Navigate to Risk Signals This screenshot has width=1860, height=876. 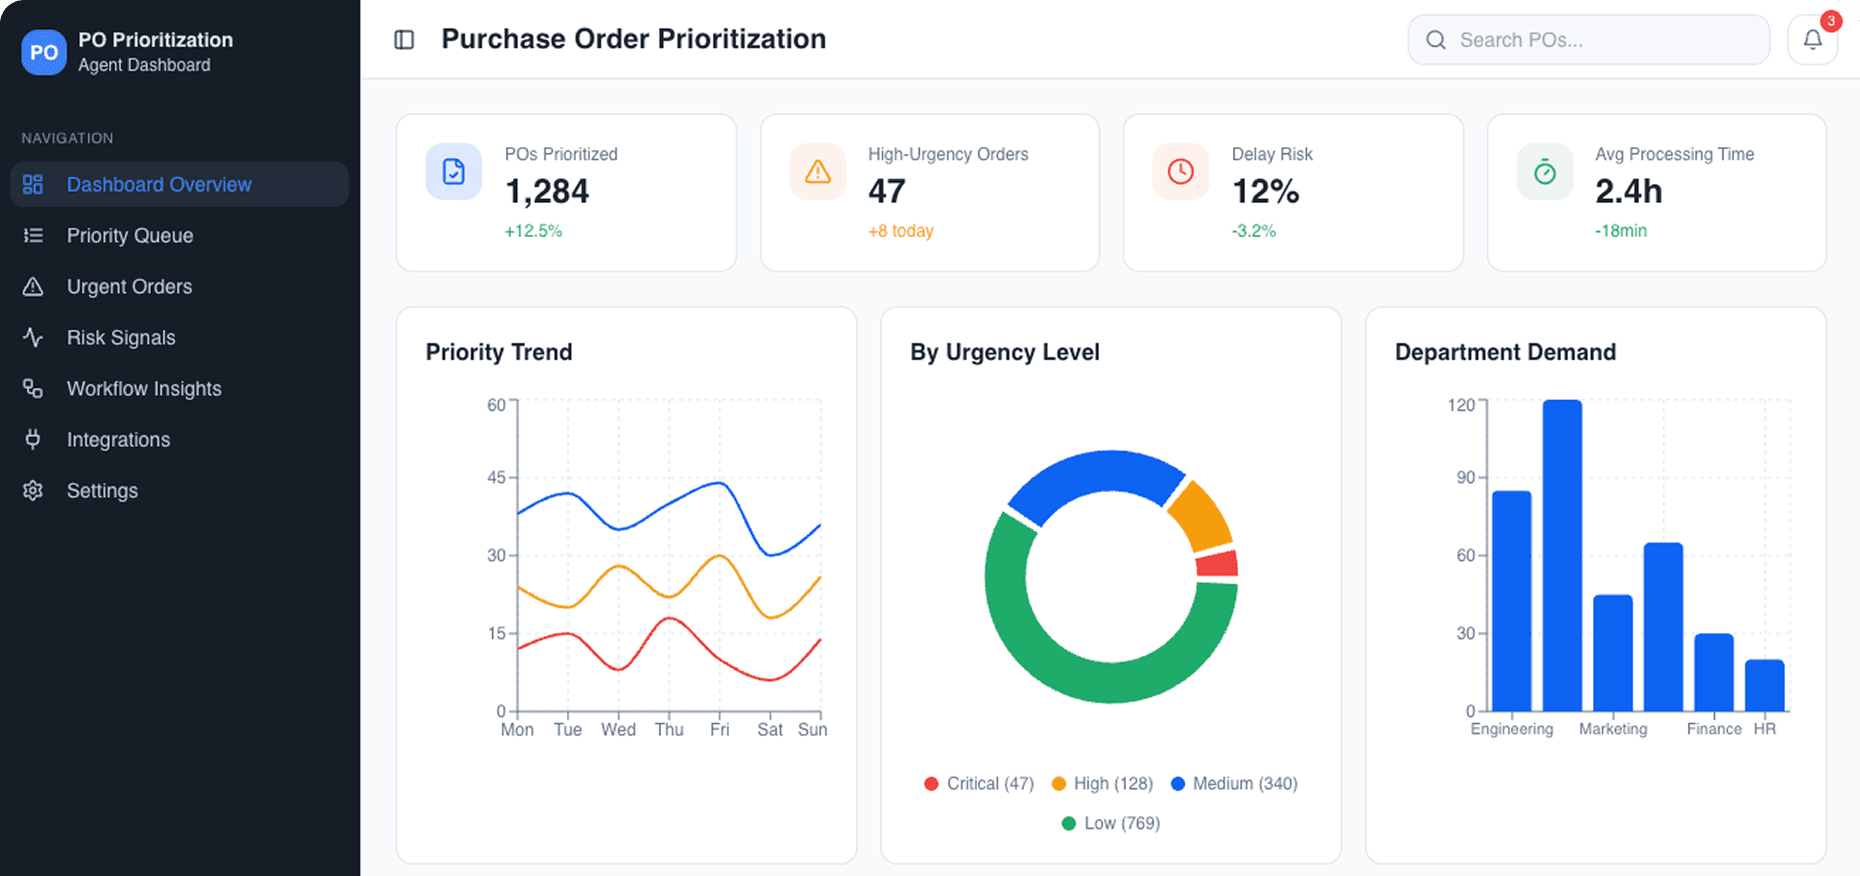click(179, 337)
